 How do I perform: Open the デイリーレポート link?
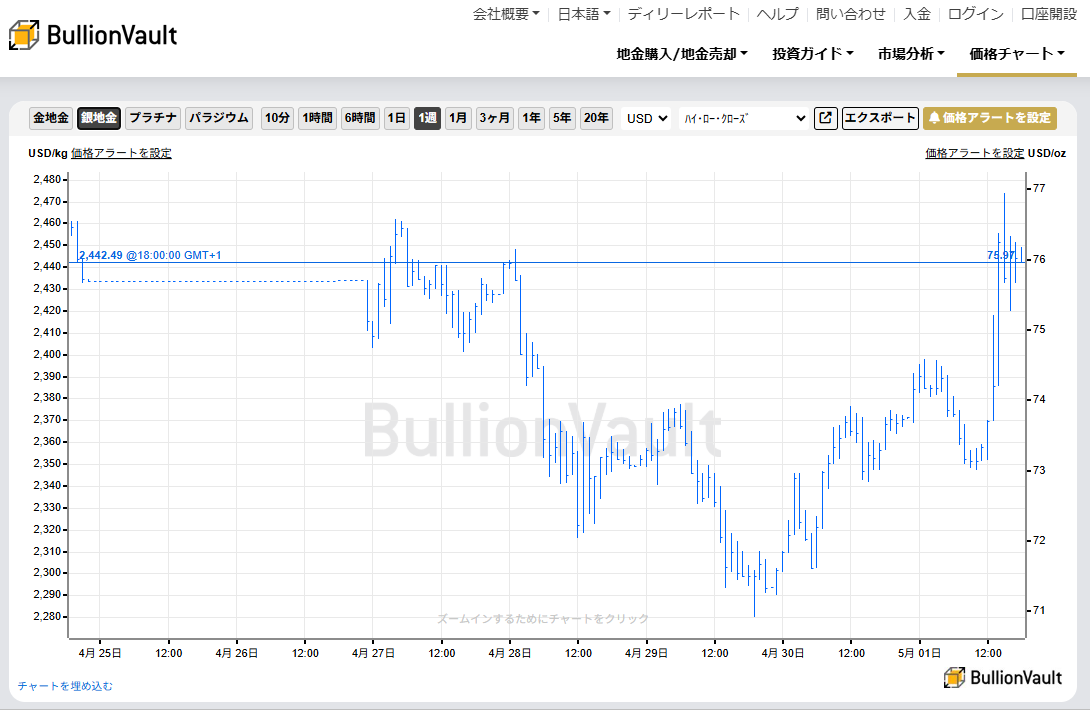pos(683,14)
